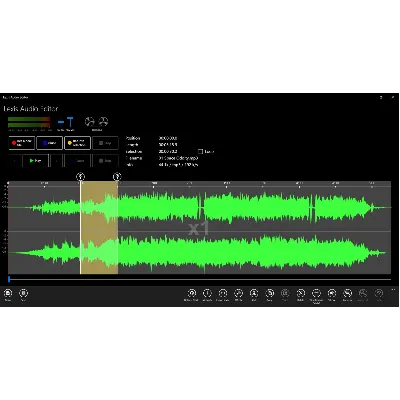Click the minus-sign icon with two-line label
Screen dimensions: 400x400
316,293
